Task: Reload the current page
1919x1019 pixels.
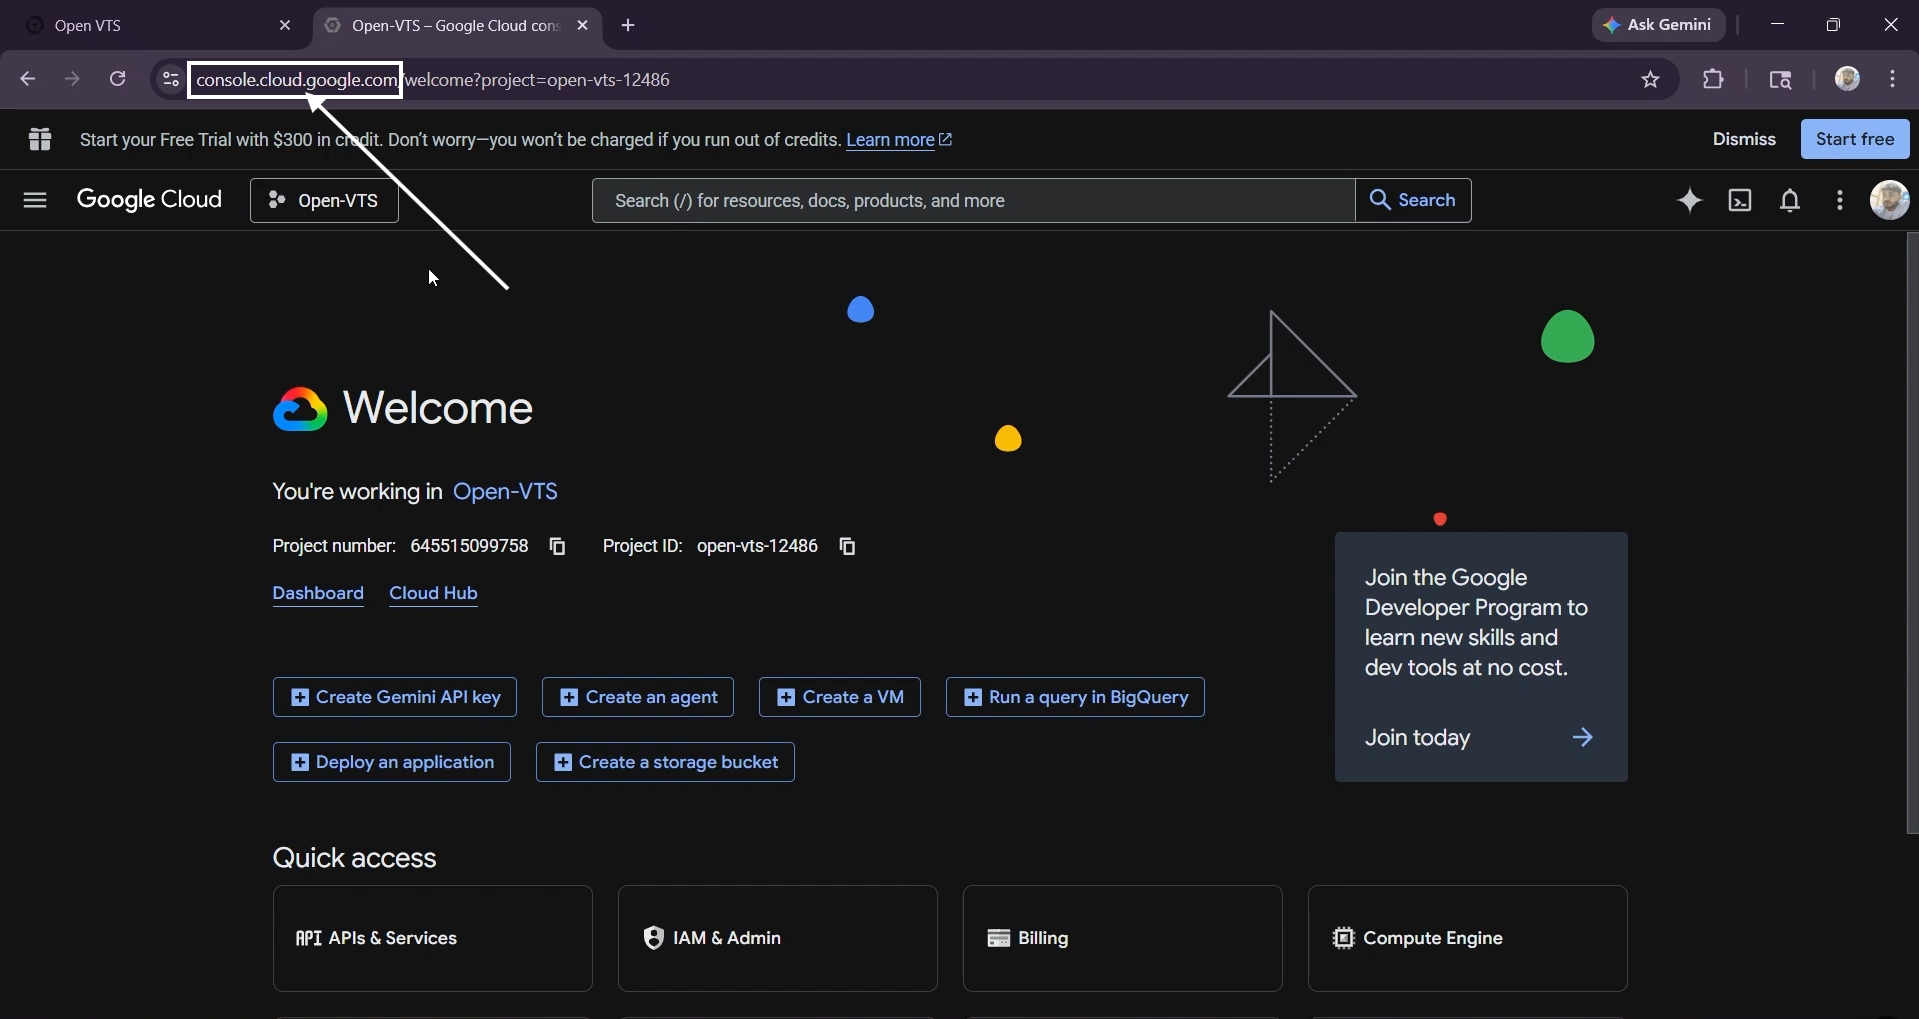Action: (x=118, y=80)
